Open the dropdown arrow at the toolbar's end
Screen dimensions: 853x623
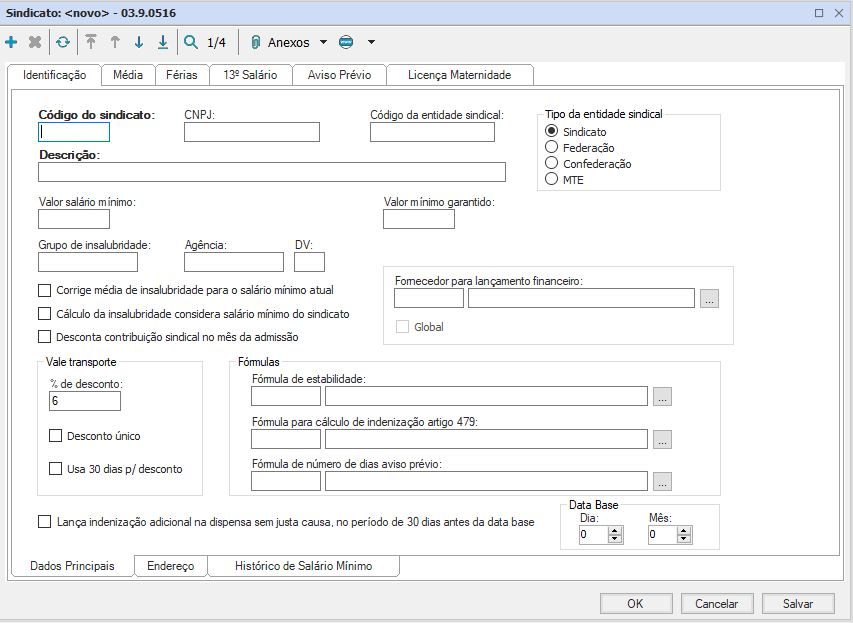click(x=371, y=43)
